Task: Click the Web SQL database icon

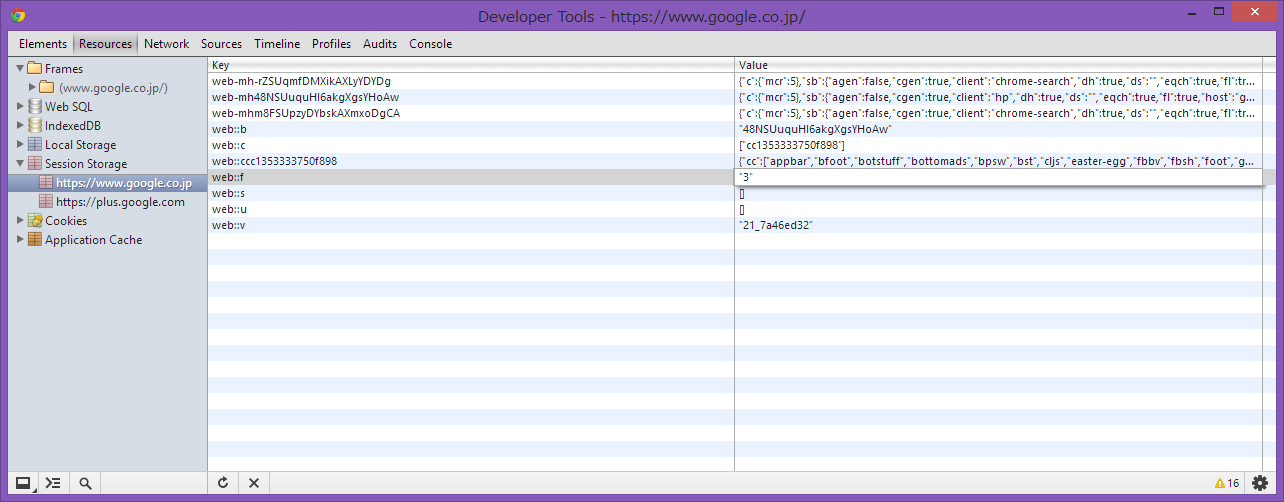Action: click(x=35, y=107)
